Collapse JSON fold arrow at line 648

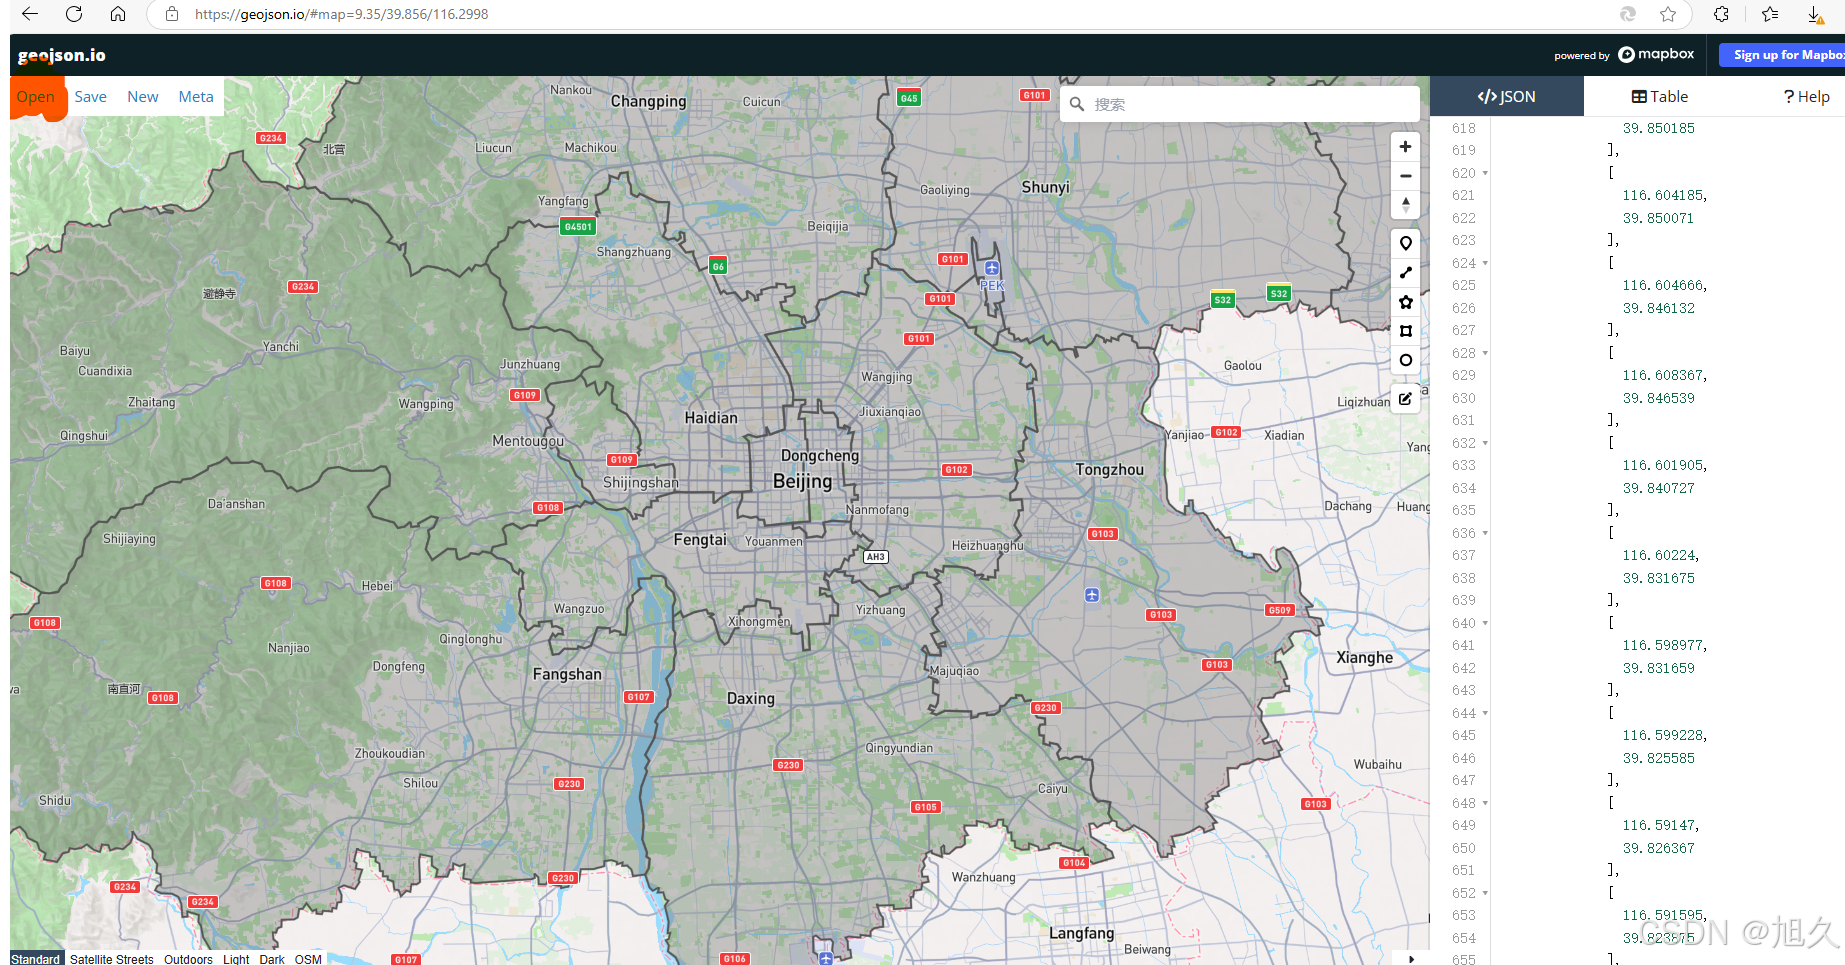(x=1485, y=803)
